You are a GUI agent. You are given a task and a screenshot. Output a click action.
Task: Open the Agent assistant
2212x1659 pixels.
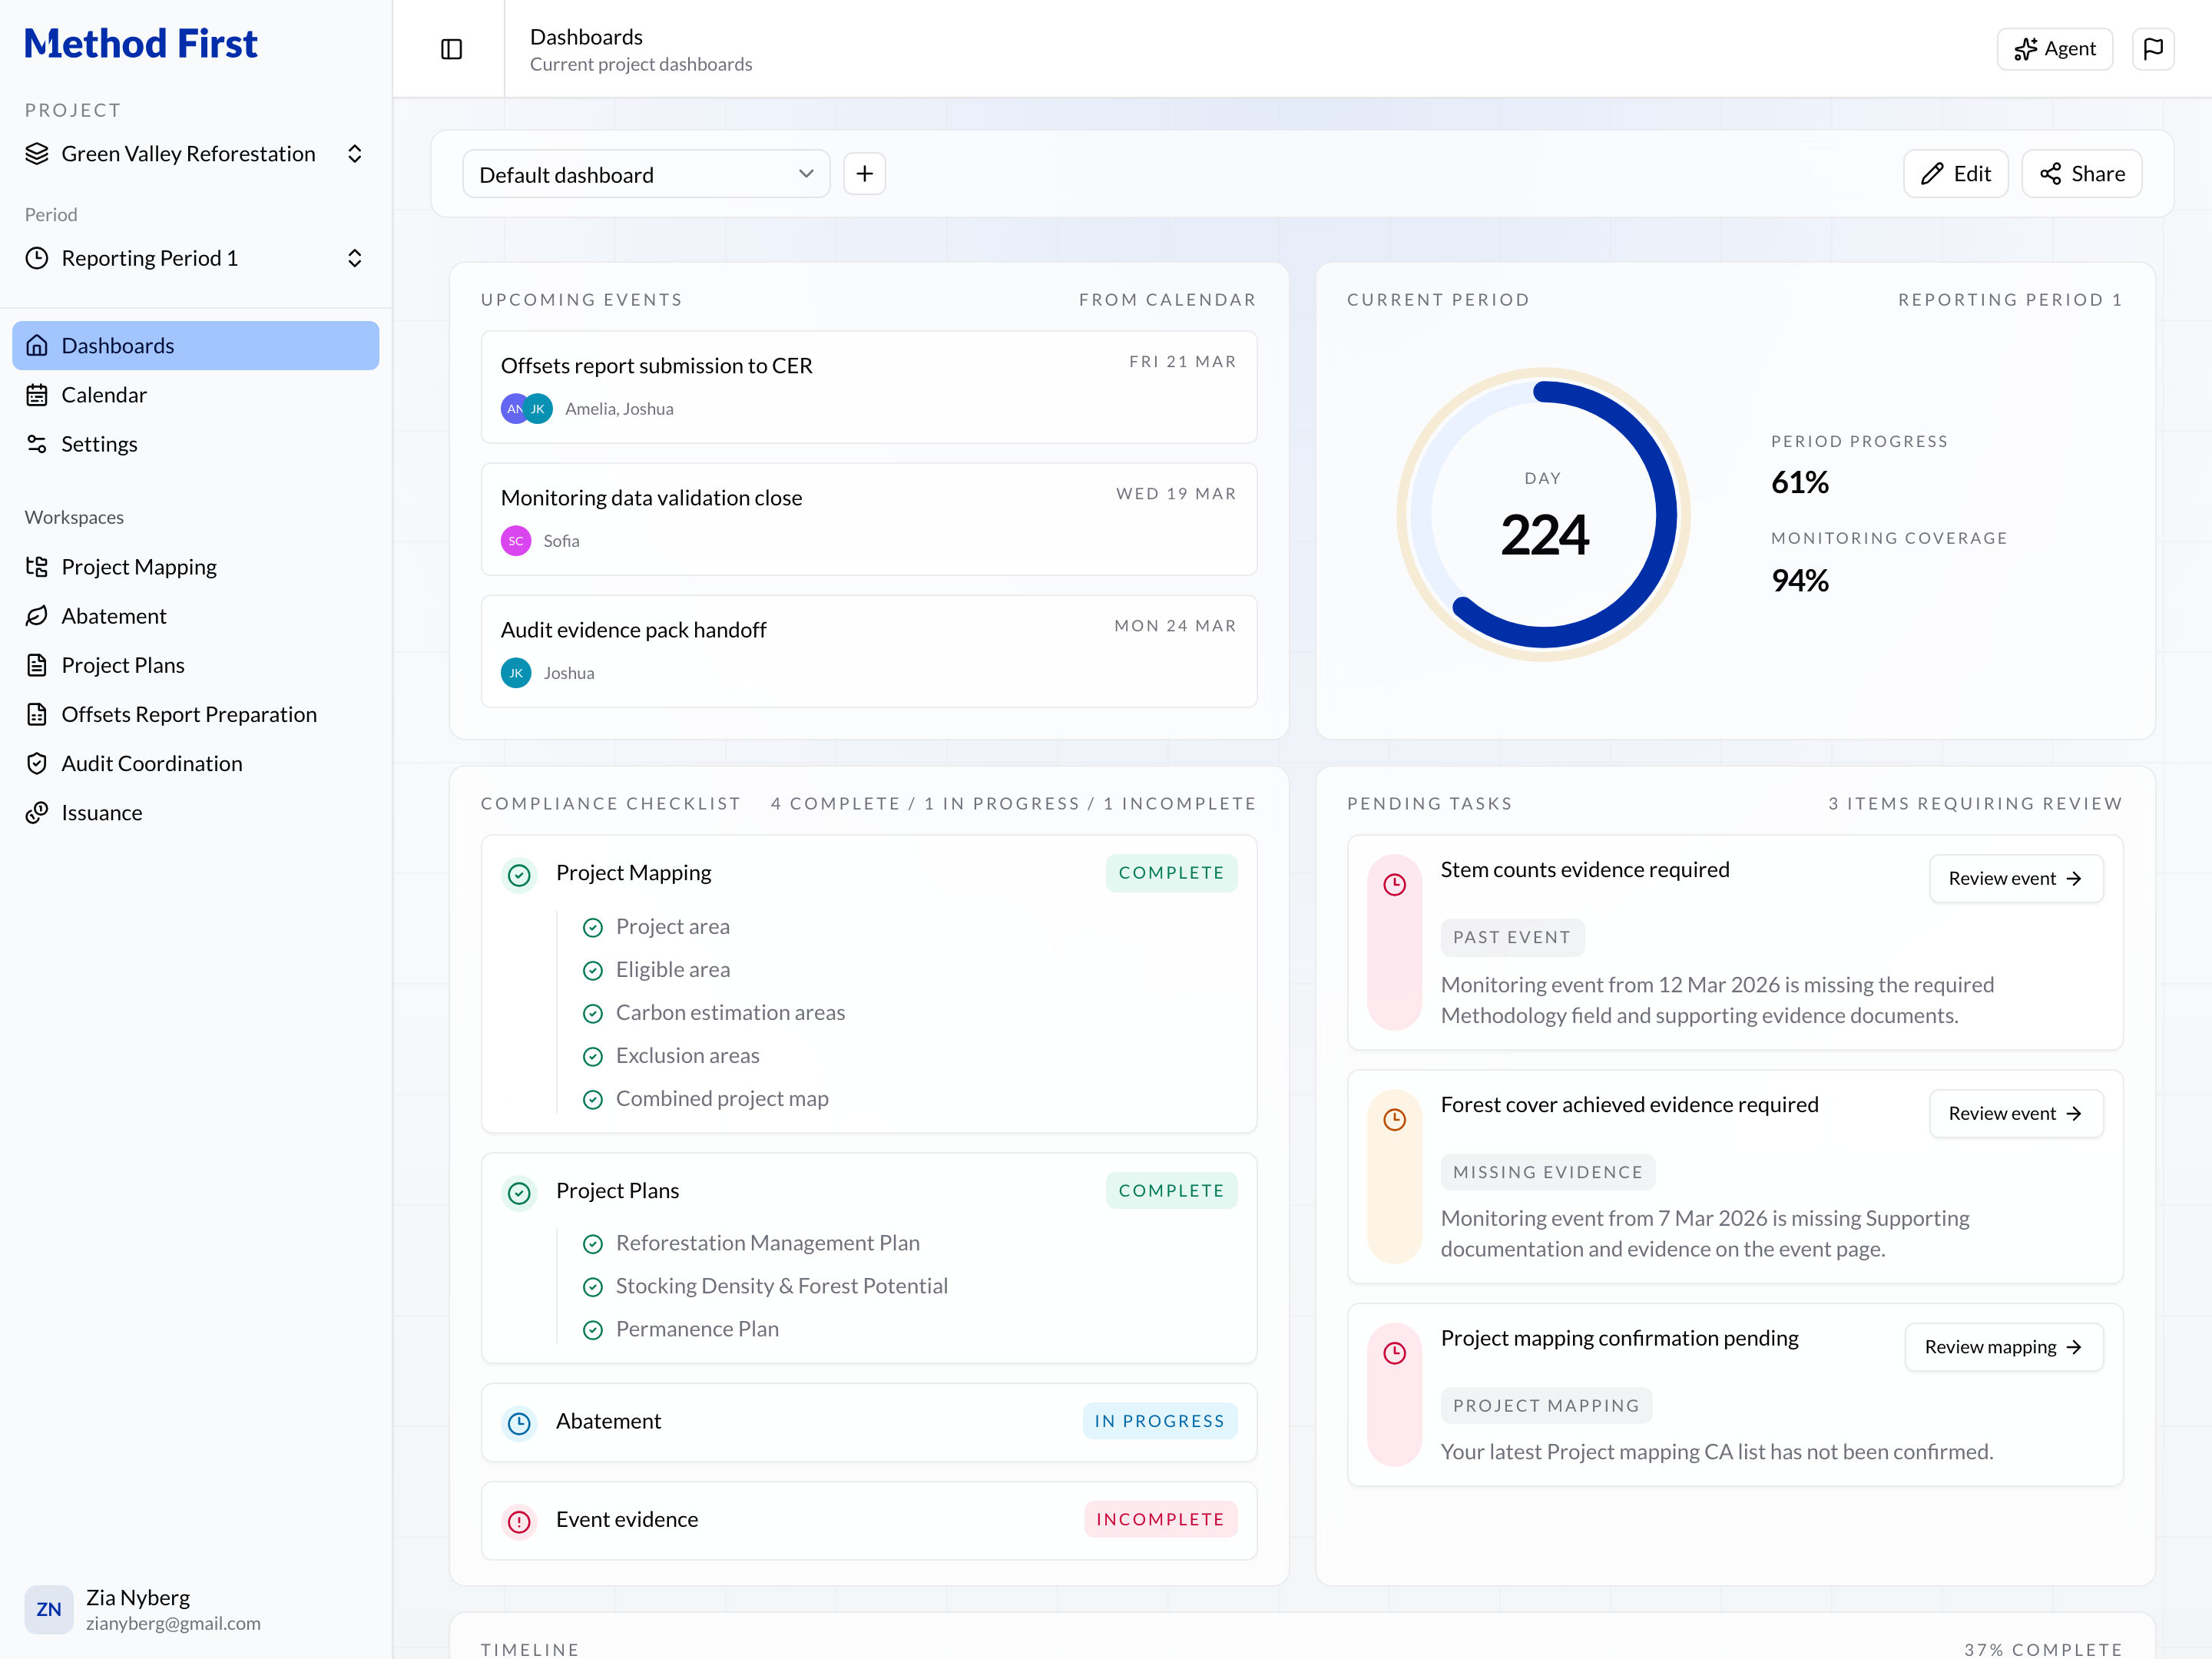pyautogui.click(x=2054, y=49)
